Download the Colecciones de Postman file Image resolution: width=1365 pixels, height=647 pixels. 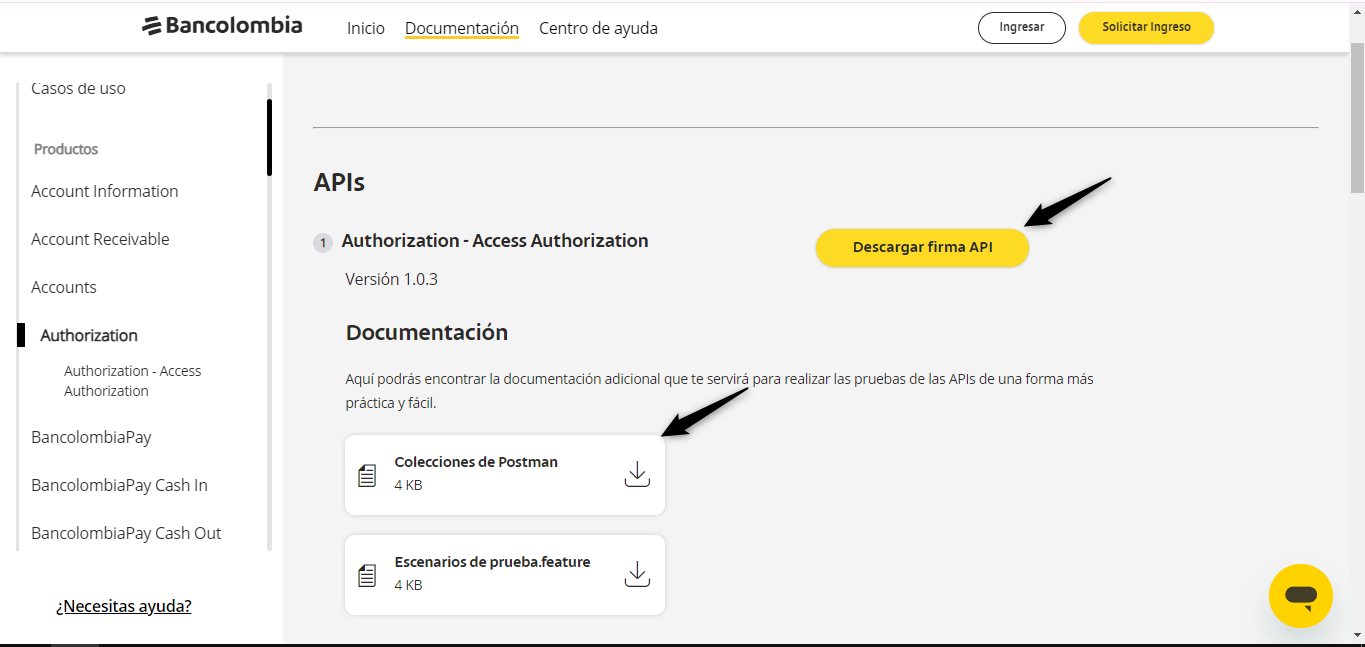click(637, 473)
